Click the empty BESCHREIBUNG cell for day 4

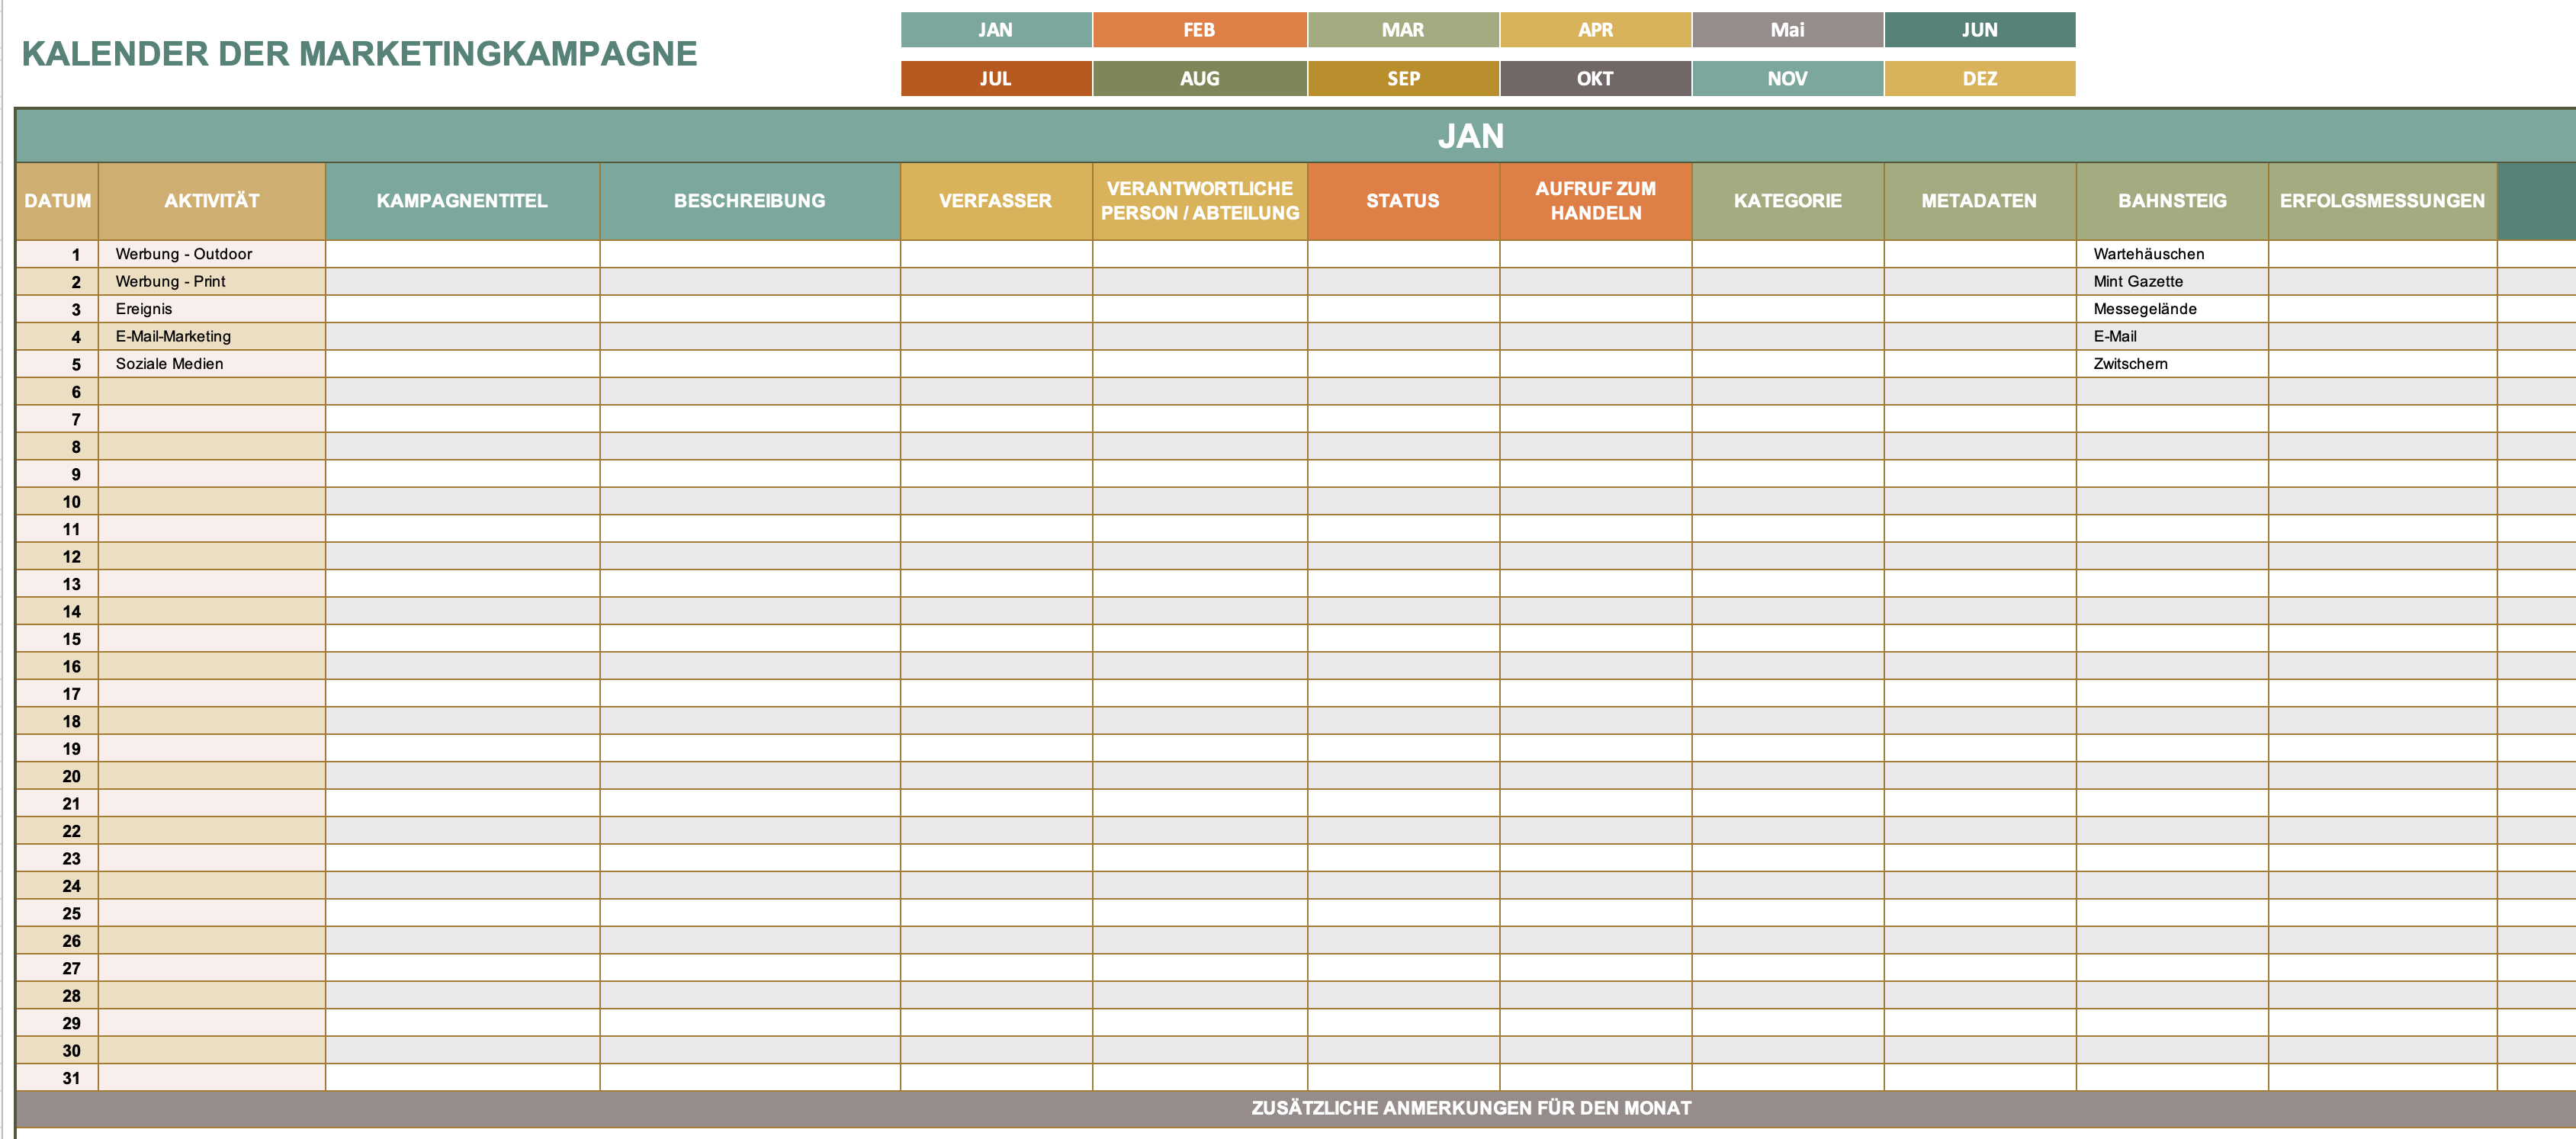click(750, 337)
